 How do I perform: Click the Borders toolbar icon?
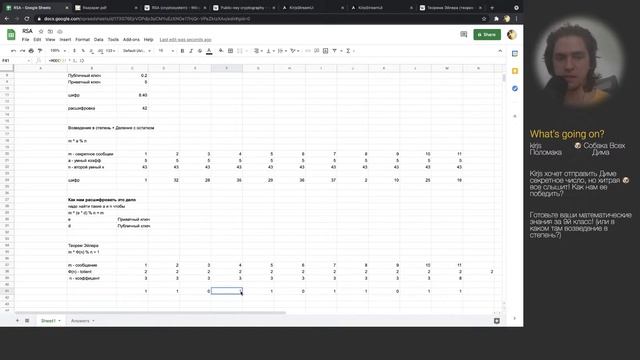(x=230, y=51)
